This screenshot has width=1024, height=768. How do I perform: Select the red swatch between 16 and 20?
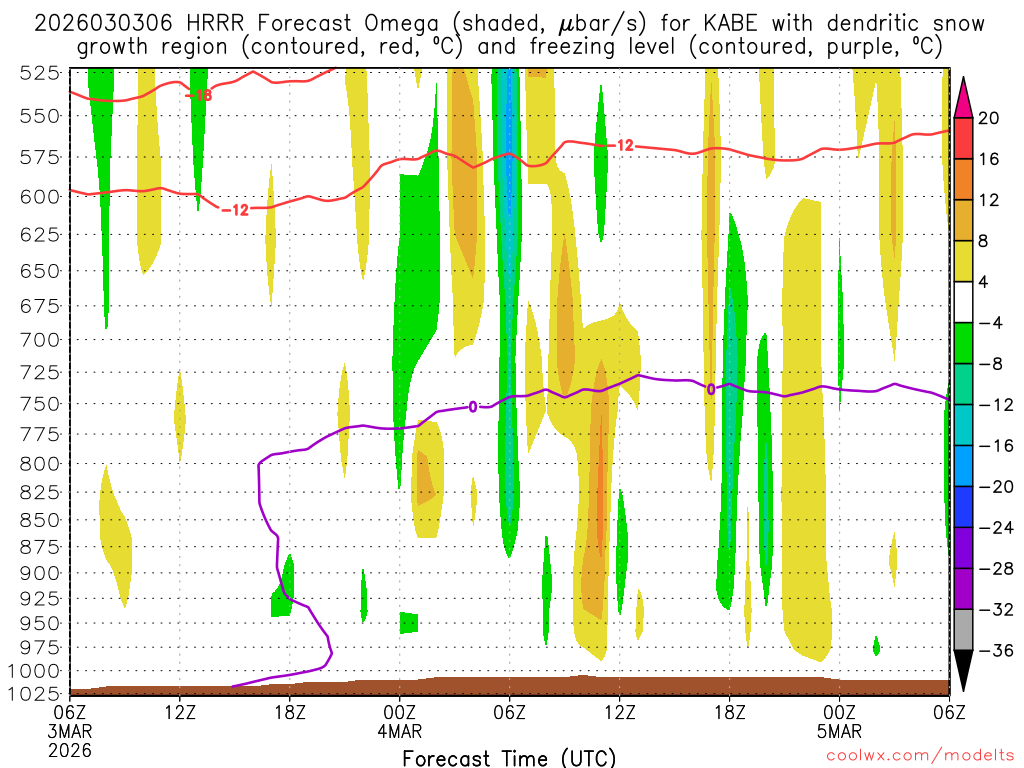click(965, 137)
